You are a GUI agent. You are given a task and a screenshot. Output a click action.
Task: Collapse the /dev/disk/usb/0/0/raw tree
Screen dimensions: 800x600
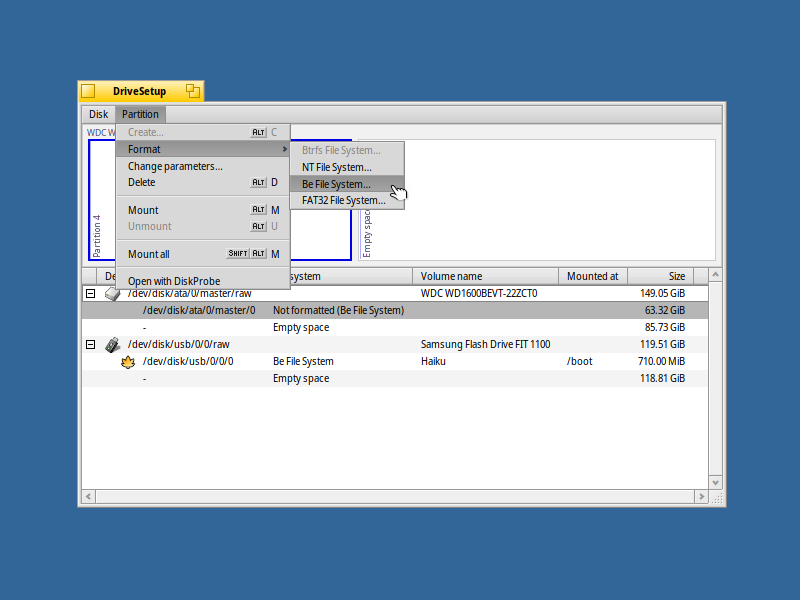tap(90, 344)
